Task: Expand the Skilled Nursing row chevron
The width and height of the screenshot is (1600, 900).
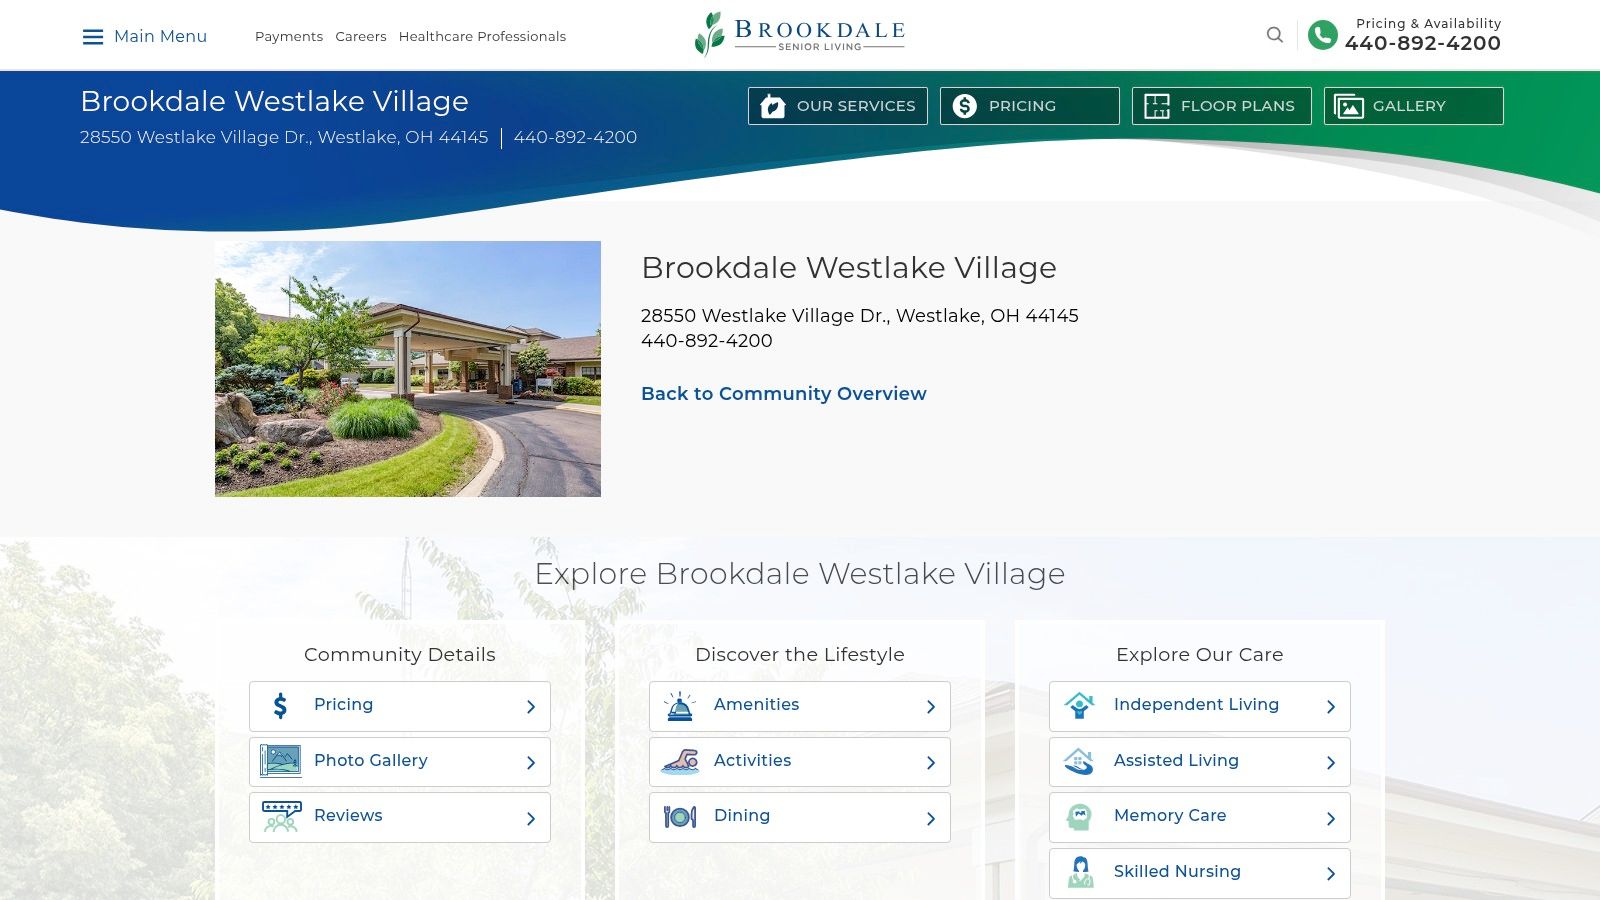Action: 1331,874
